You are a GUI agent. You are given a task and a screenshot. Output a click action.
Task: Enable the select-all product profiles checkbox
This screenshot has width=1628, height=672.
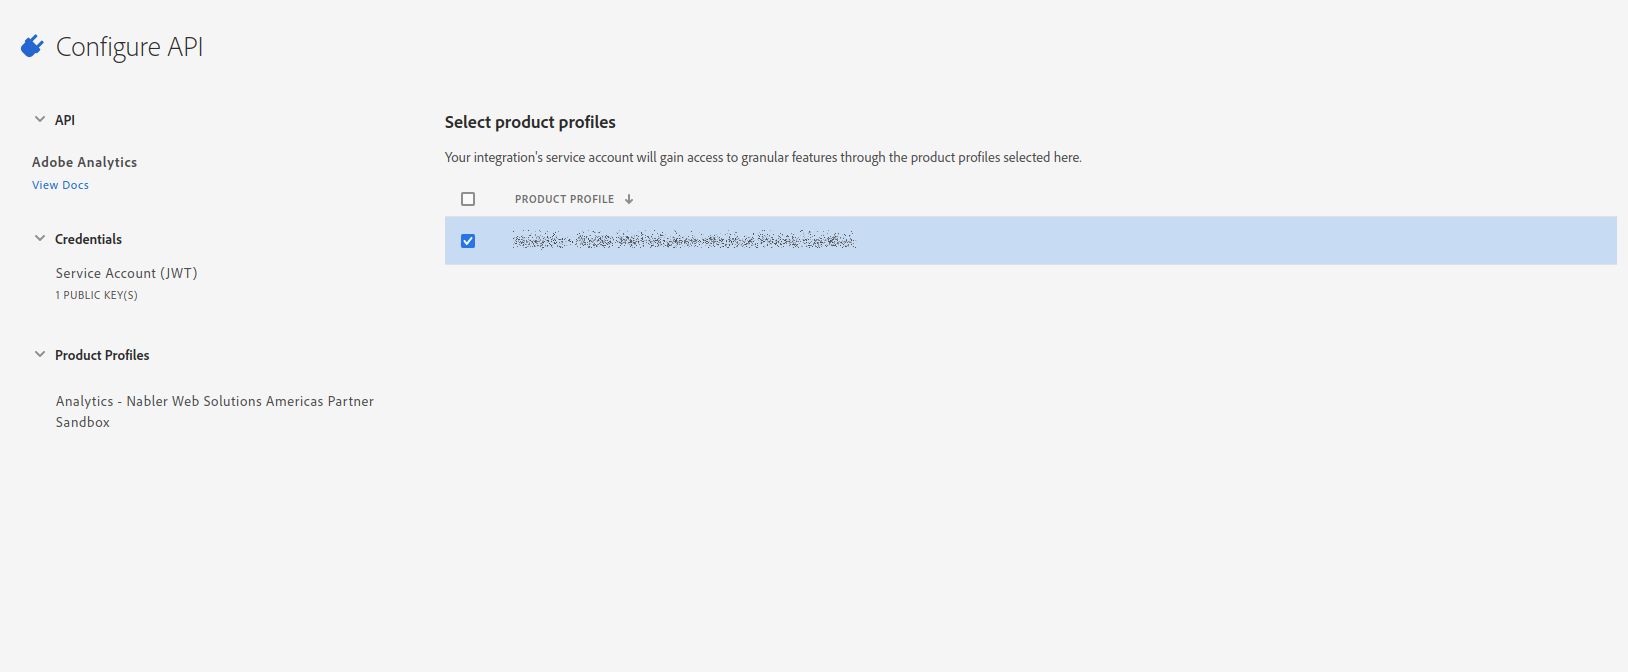(467, 198)
